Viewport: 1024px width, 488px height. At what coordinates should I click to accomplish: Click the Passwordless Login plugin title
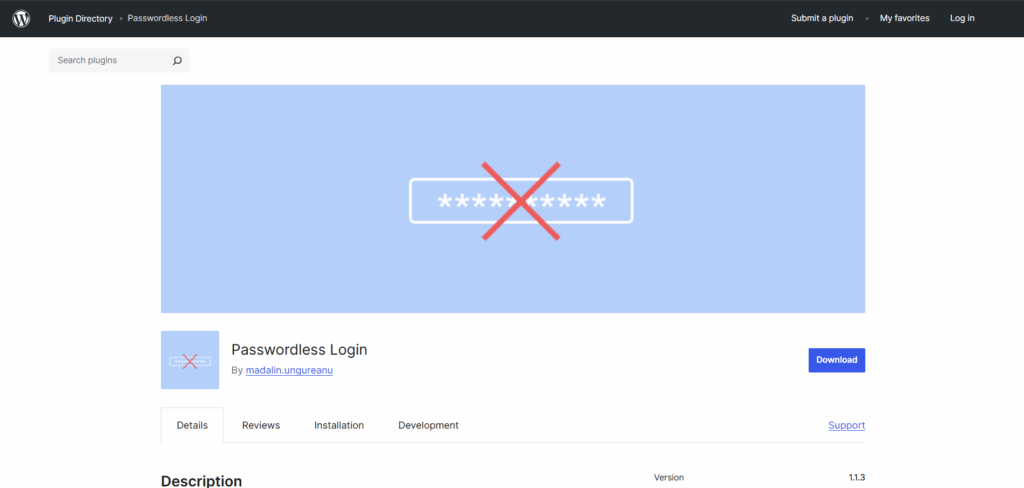point(299,350)
